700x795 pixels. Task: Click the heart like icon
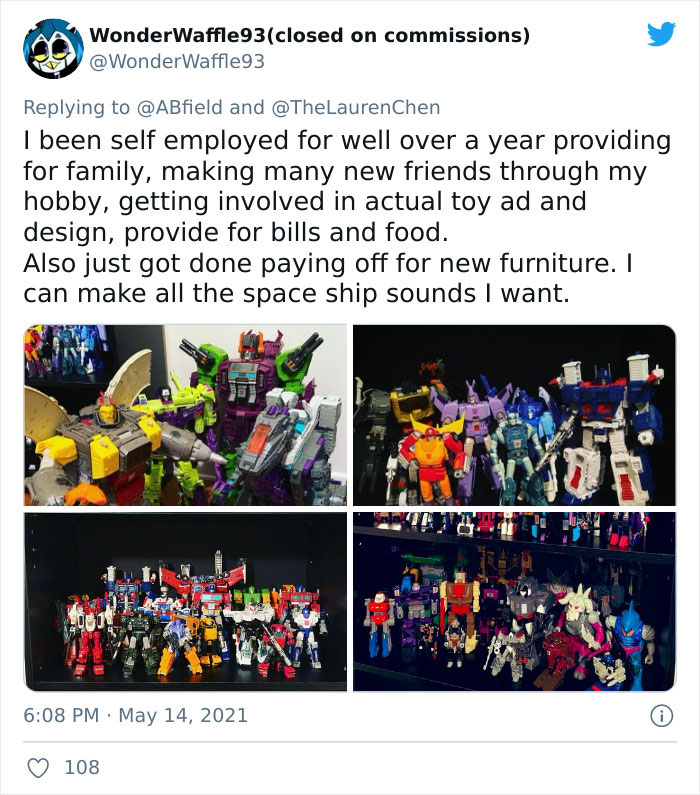click(x=38, y=768)
